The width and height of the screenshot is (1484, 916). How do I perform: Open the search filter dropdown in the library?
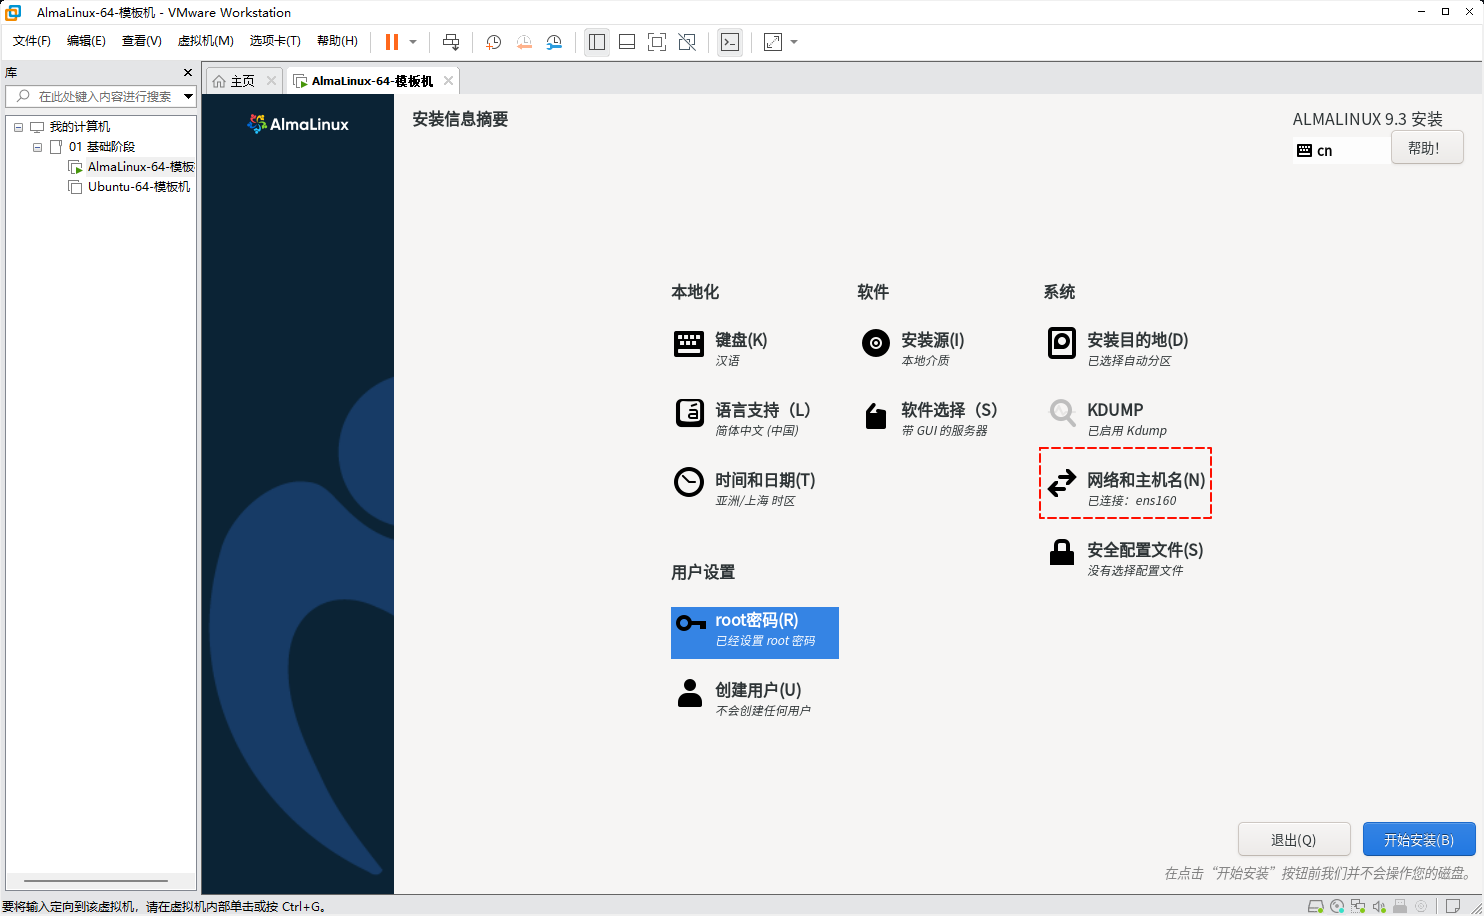click(x=189, y=96)
